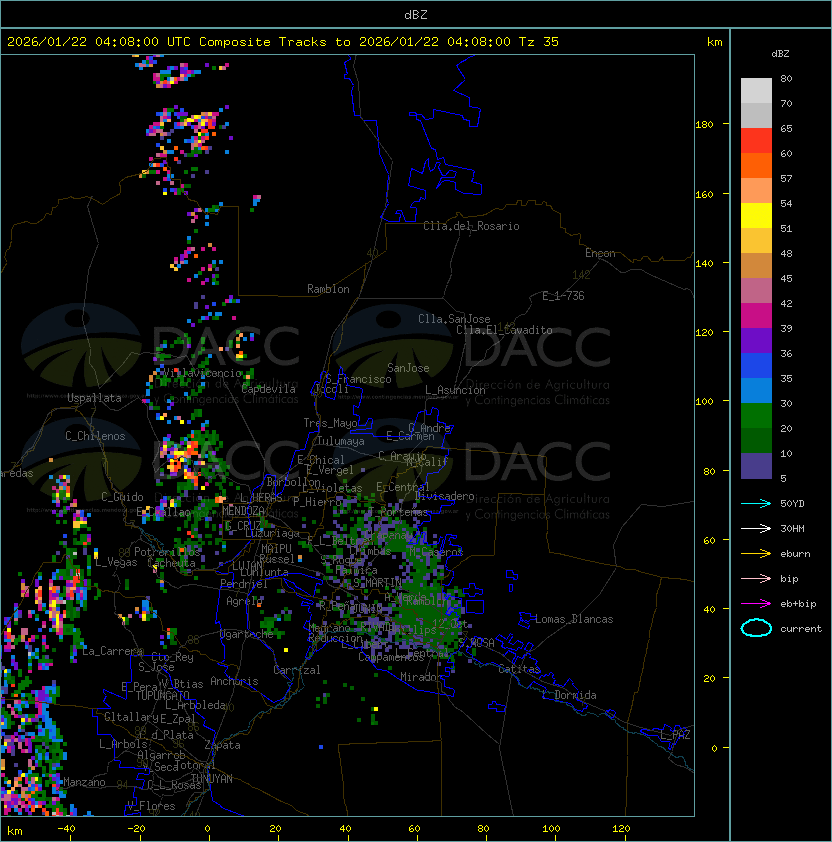Screen dimensions: 832x842
Task: Select the 'Uspallata' map label
Action: coord(94,398)
